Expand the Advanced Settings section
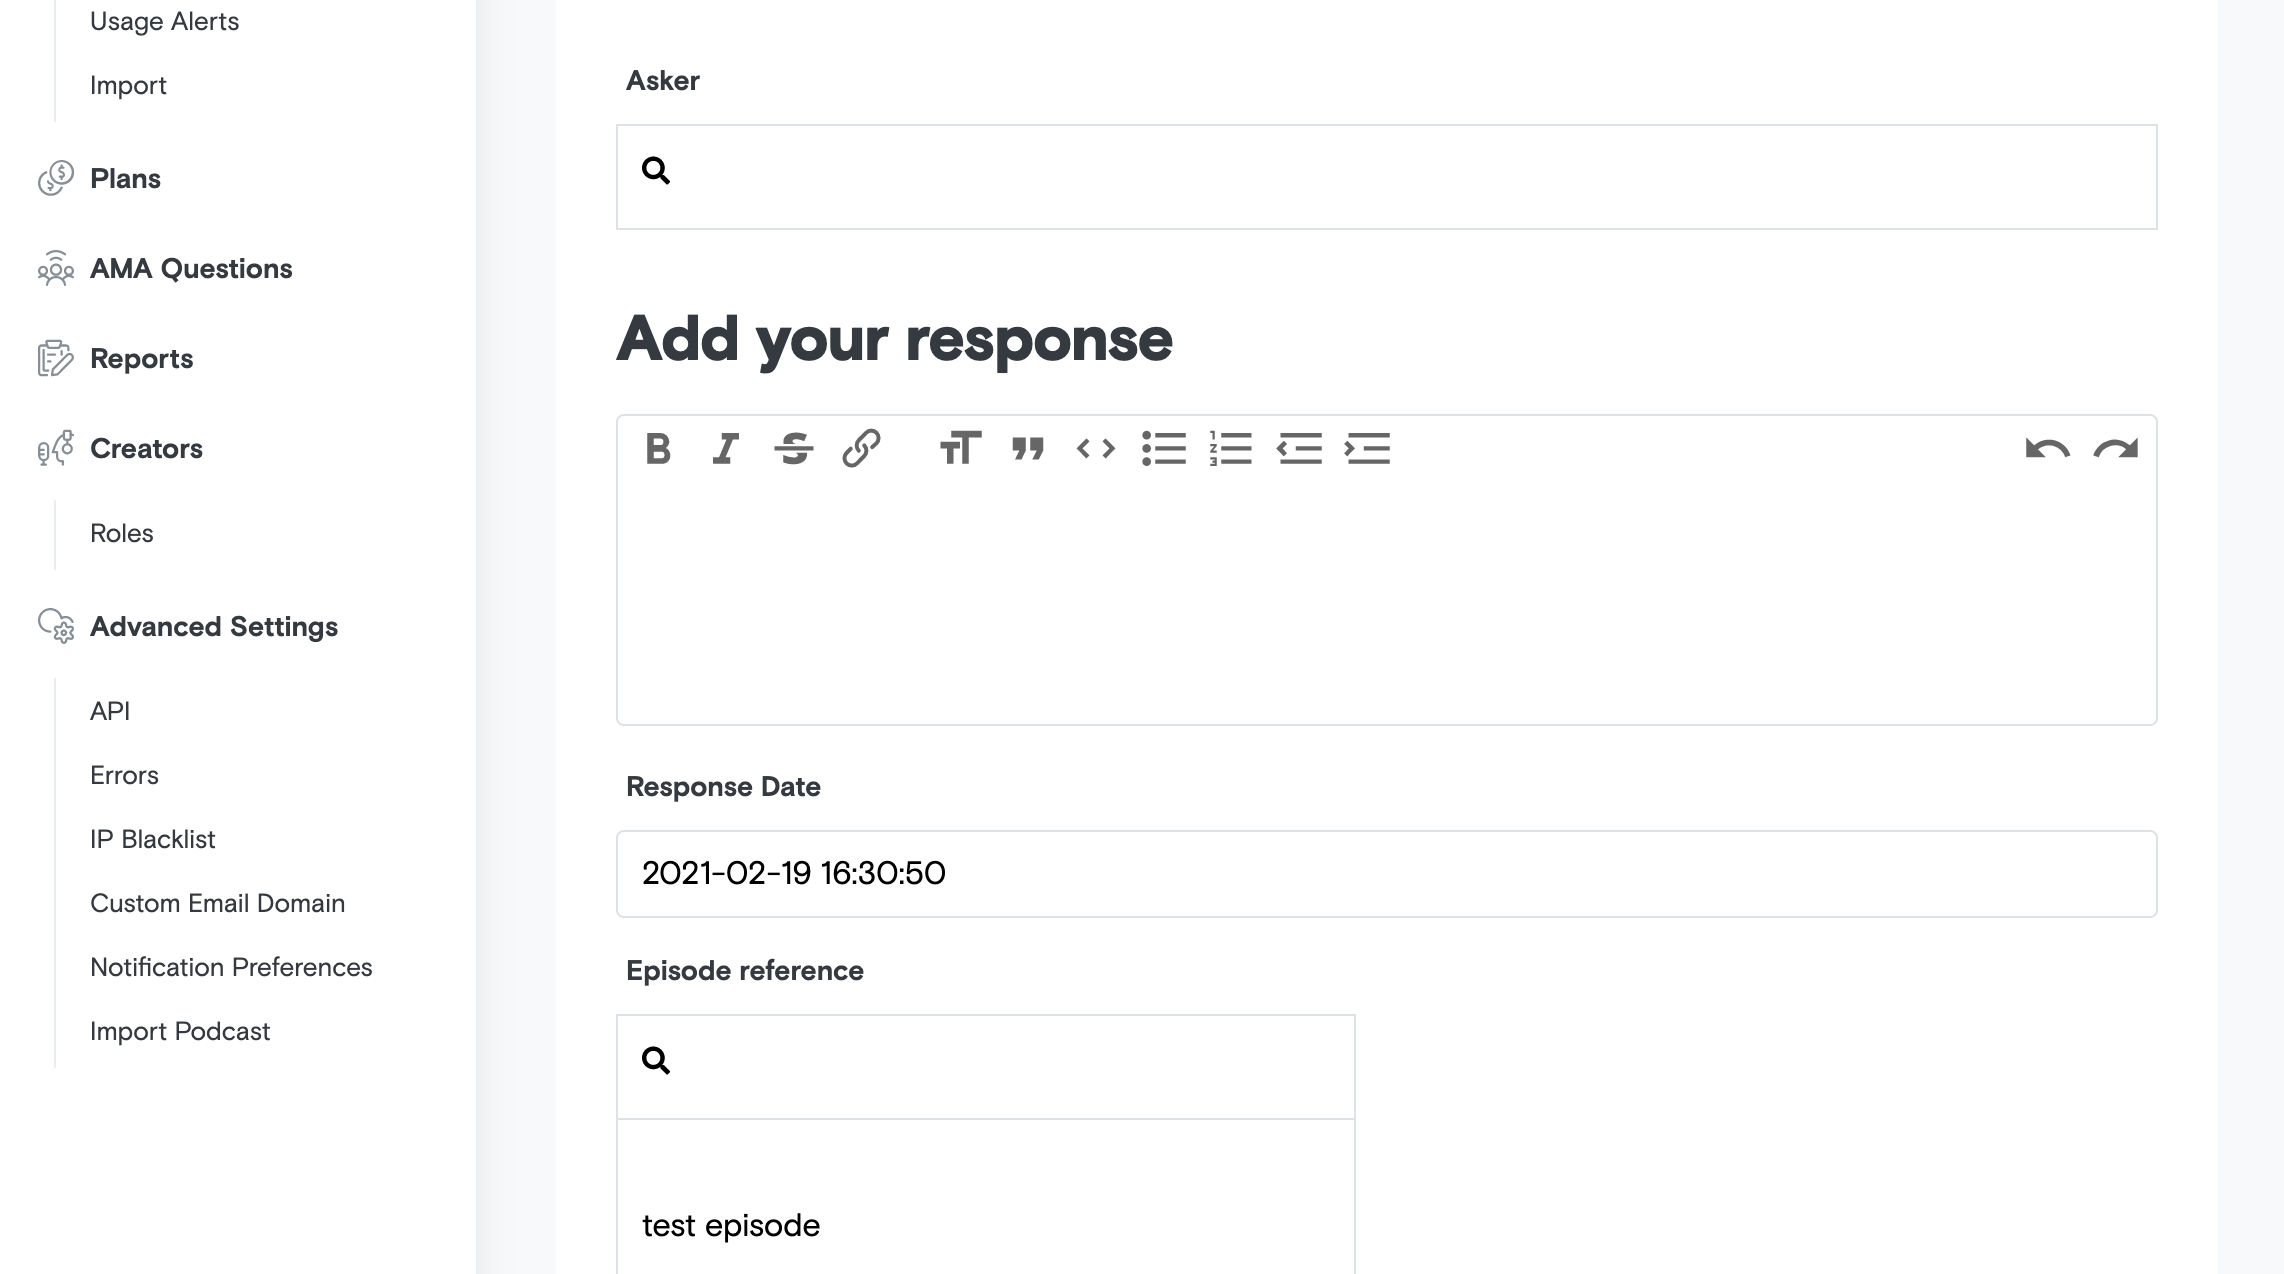The image size is (2284, 1274). (213, 627)
